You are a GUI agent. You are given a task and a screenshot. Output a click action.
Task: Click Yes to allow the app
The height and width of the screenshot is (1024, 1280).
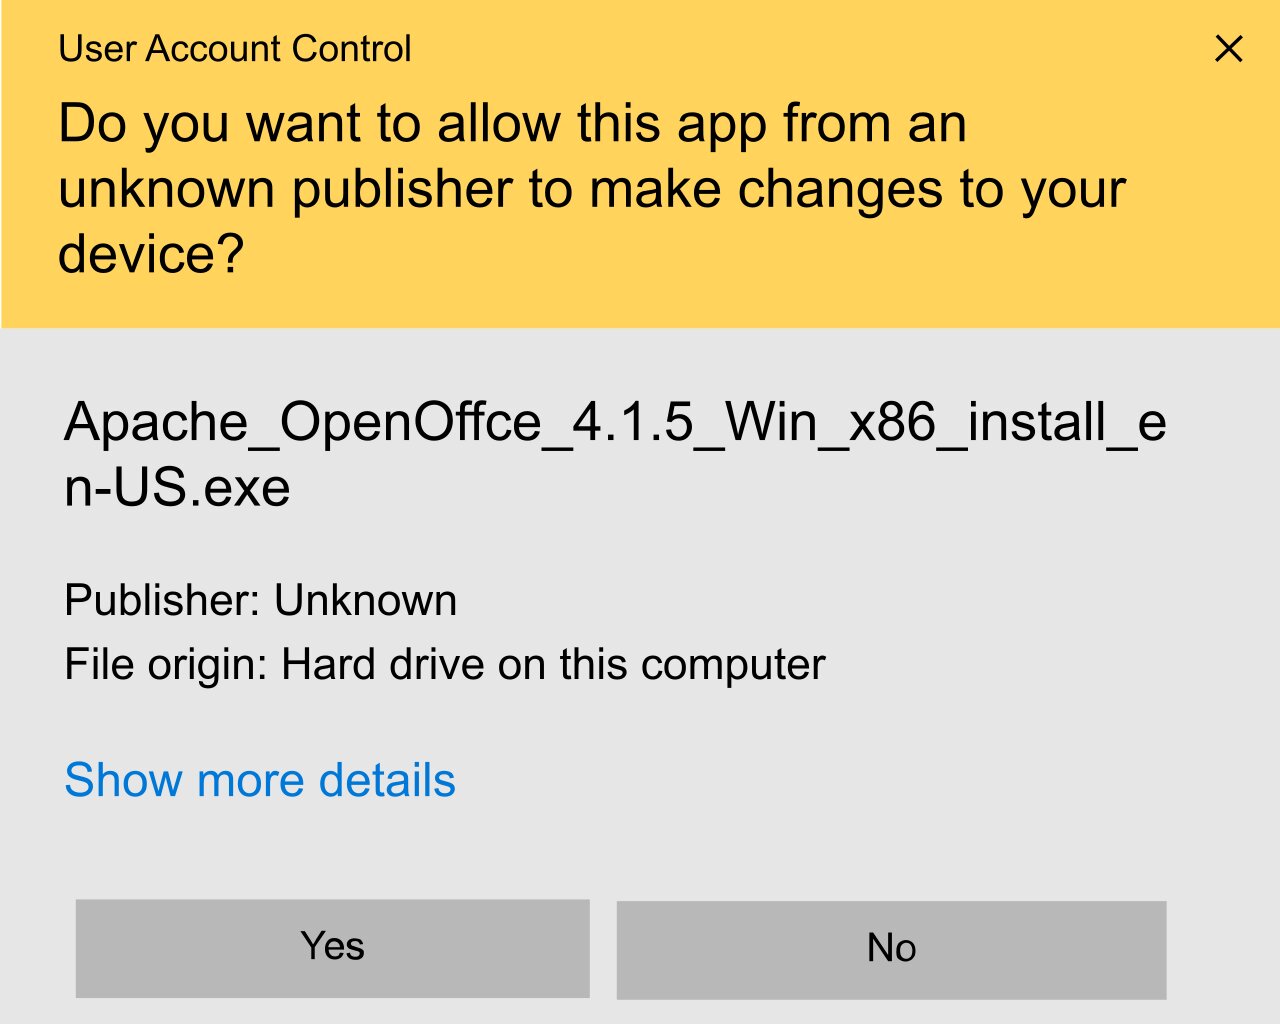click(332, 947)
